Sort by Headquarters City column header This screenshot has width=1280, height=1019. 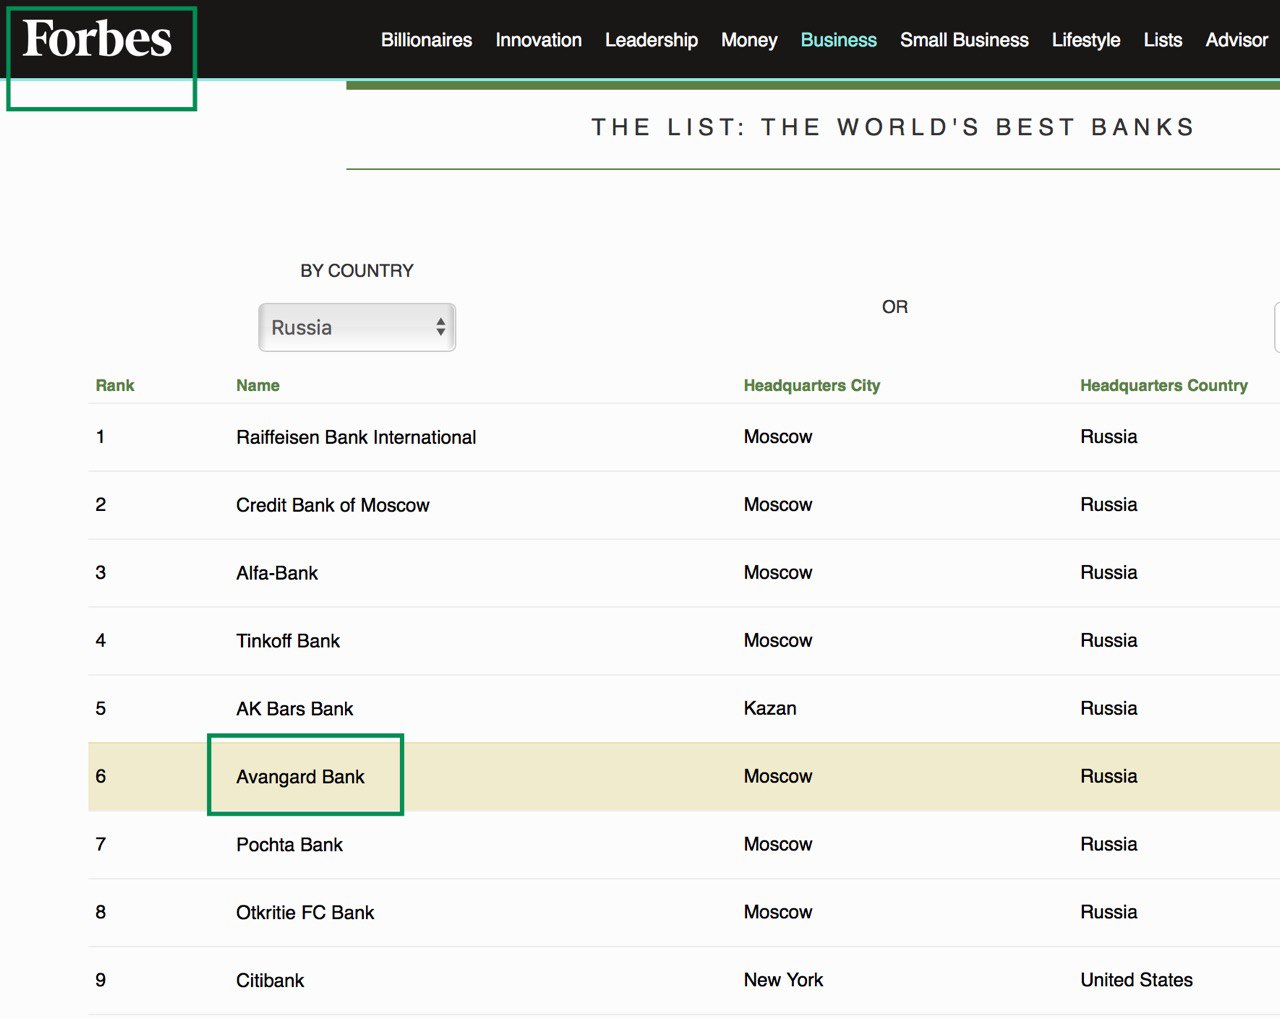coord(812,385)
